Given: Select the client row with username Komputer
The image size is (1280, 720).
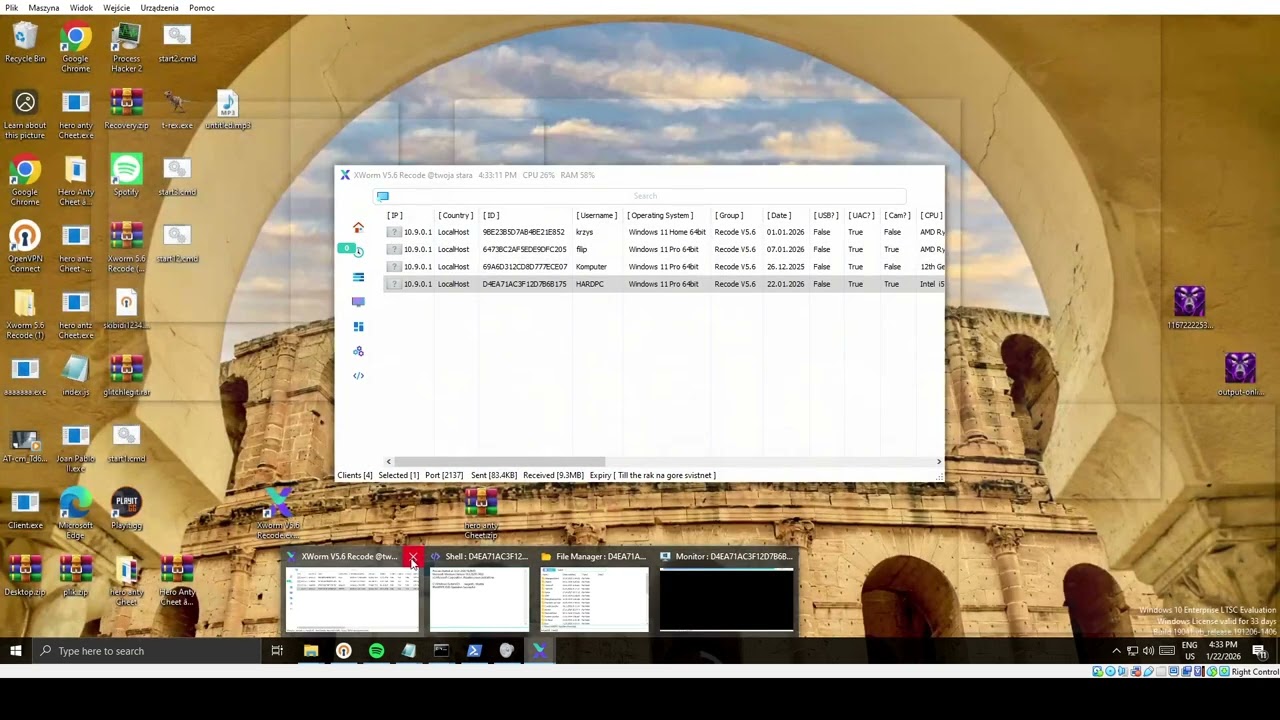Looking at the screenshot, I should point(664,267).
